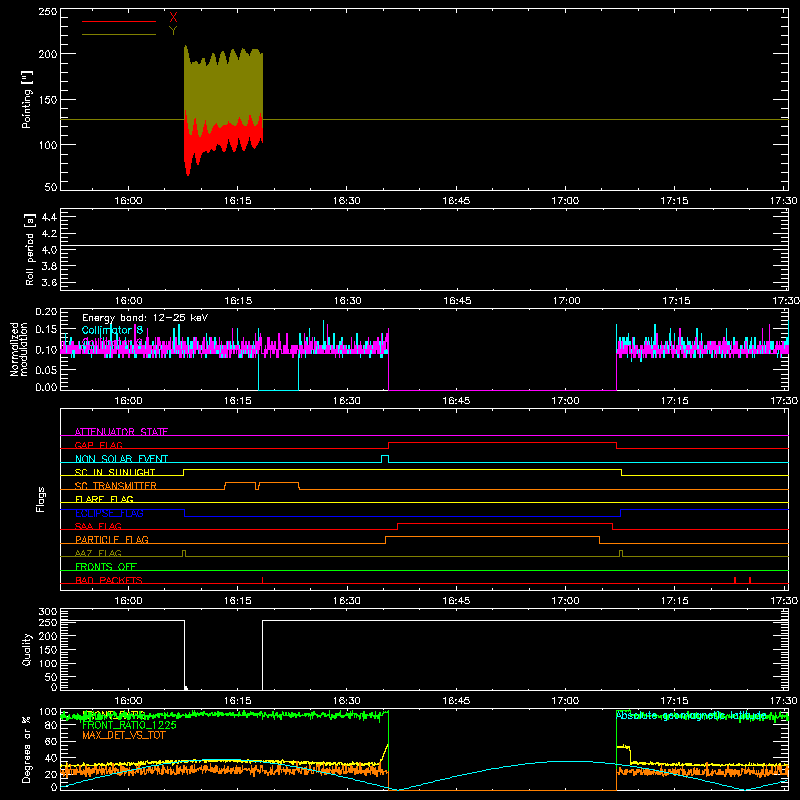Click the GAP_FLAG label

[98, 445]
